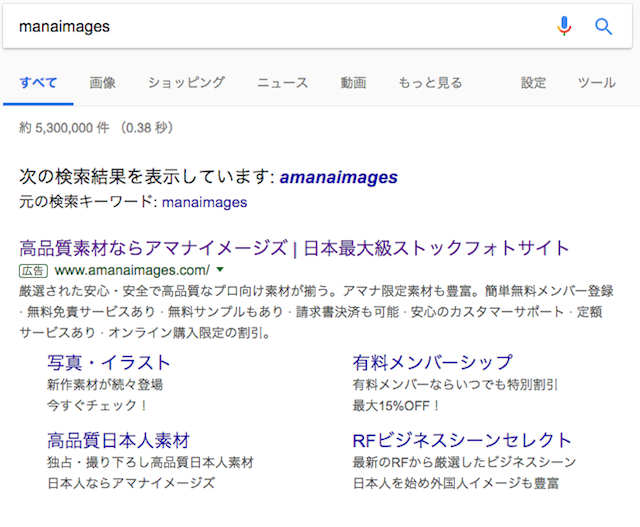Screen dimensions: 640x527
Task: Switch to the 動画 tab
Action: point(353,83)
